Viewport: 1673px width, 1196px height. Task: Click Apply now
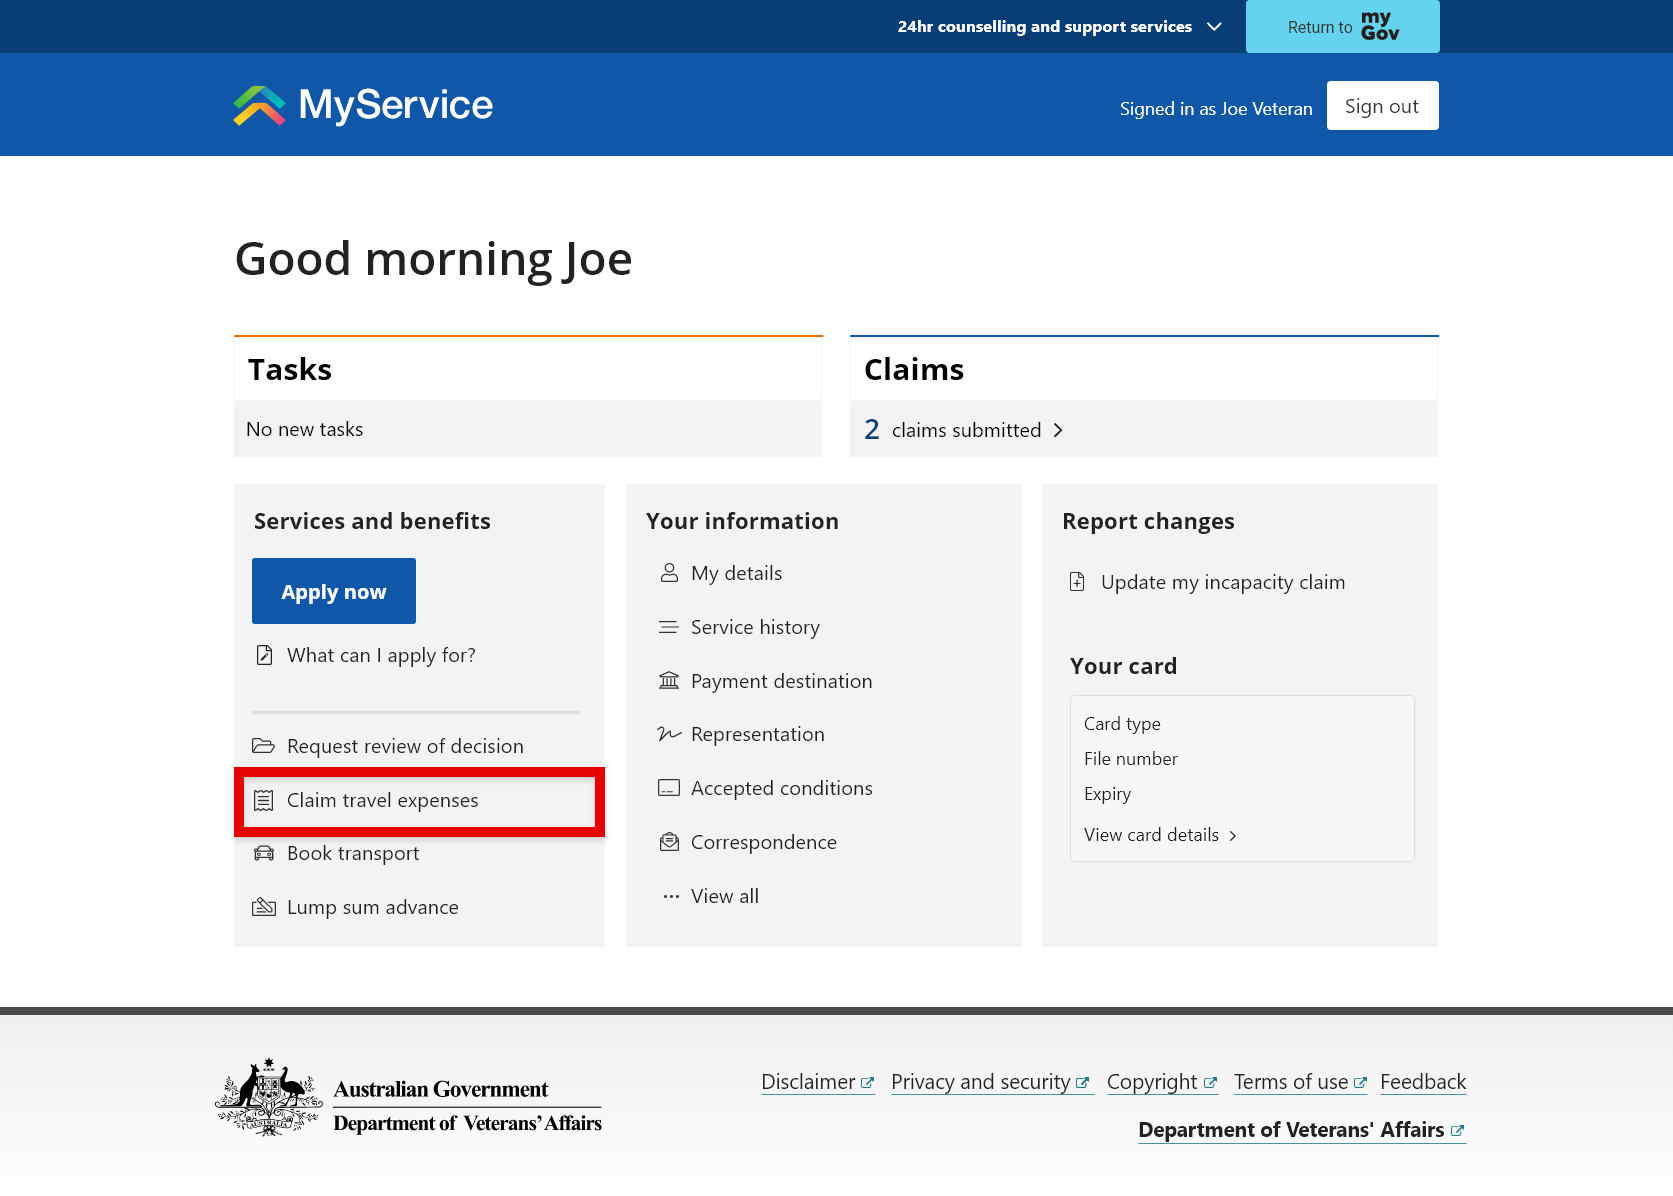coord(333,590)
